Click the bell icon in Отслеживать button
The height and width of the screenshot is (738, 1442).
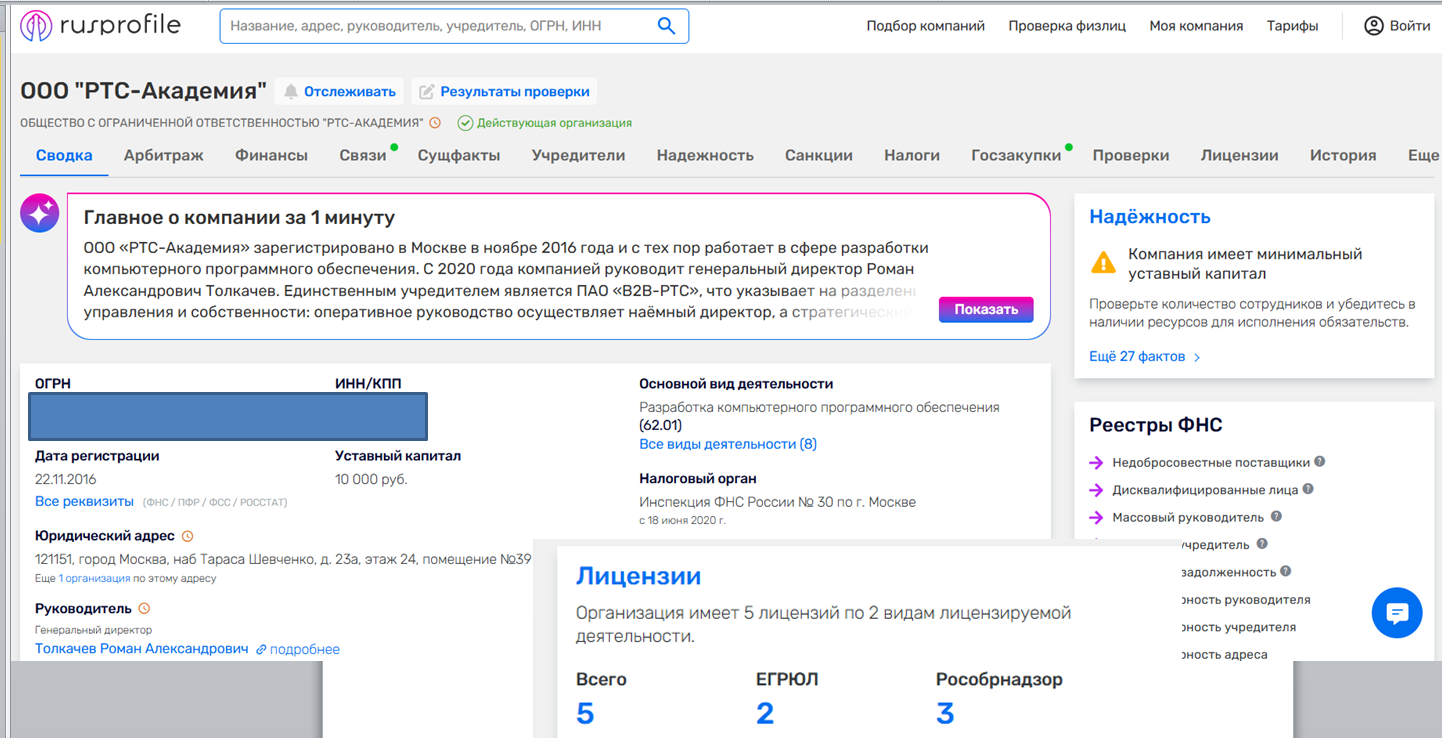pyautogui.click(x=291, y=92)
